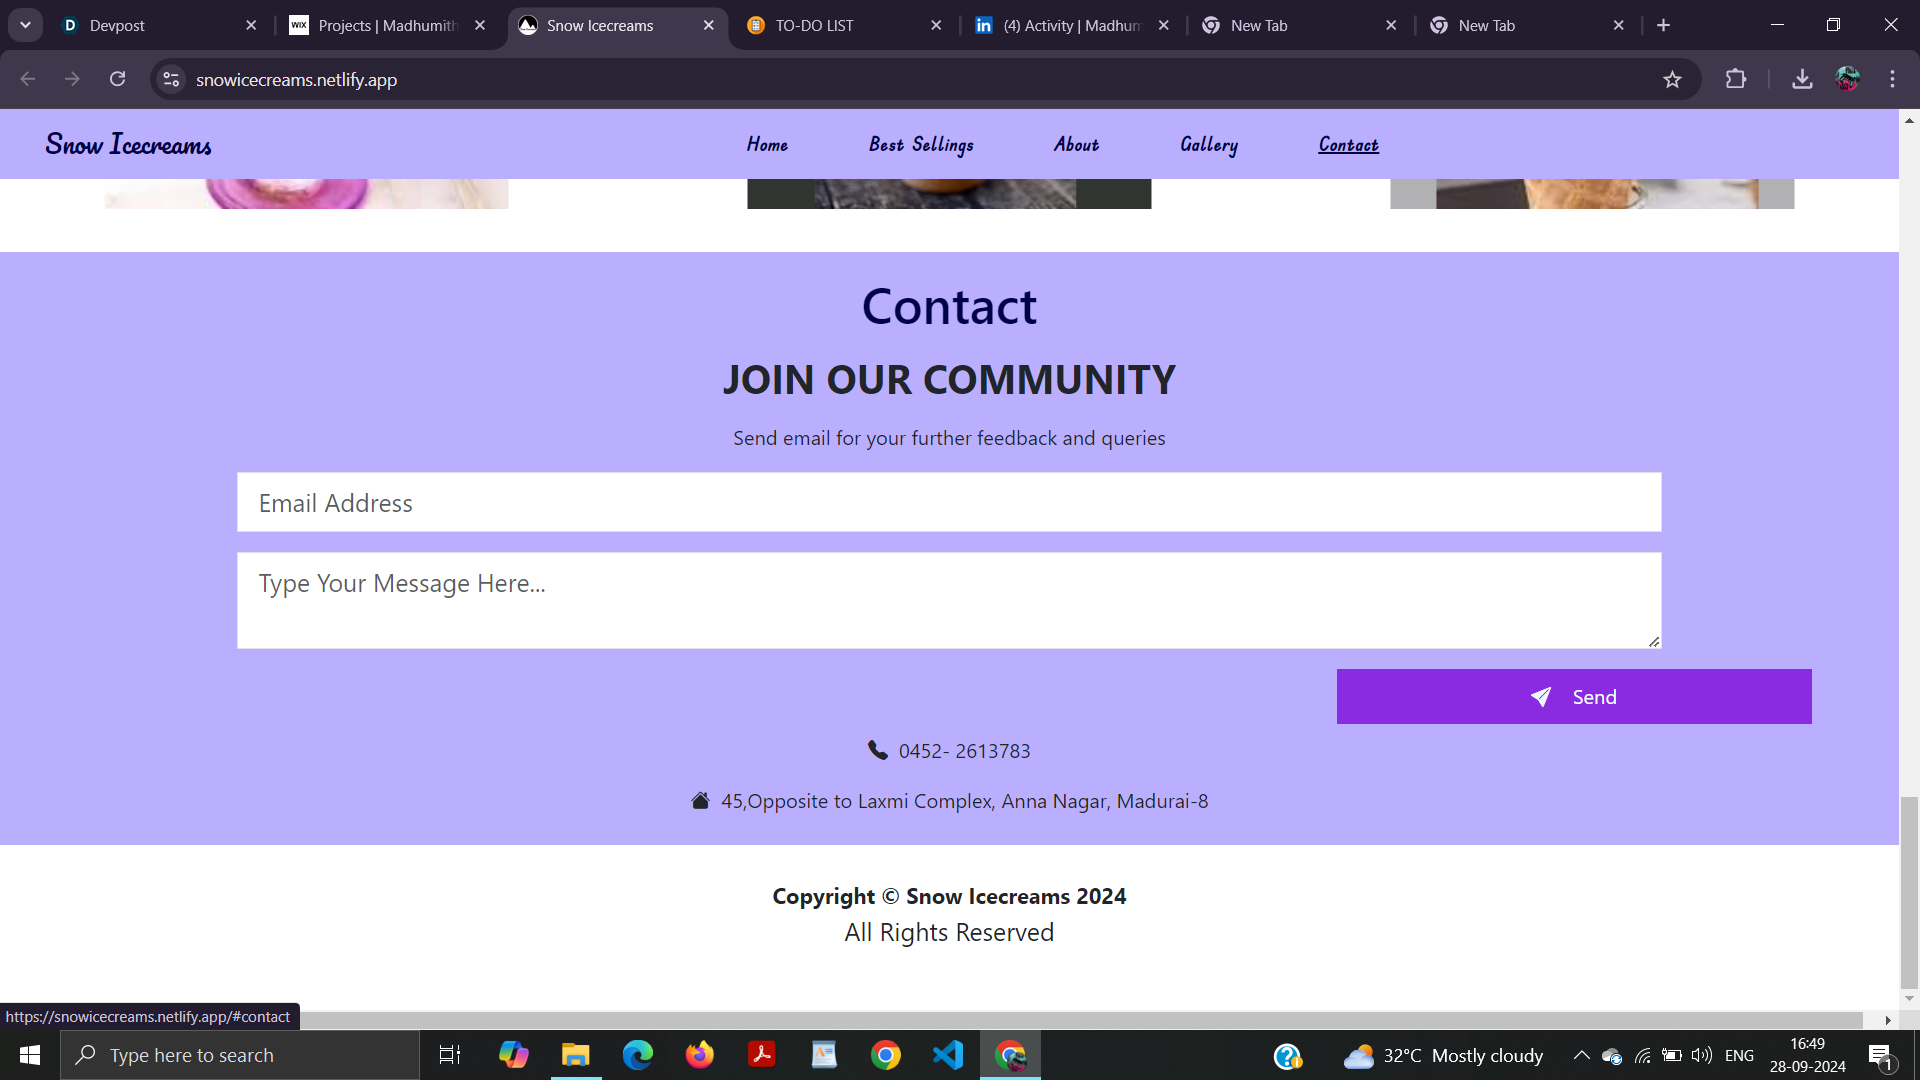Click the Email Address field

(948, 502)
